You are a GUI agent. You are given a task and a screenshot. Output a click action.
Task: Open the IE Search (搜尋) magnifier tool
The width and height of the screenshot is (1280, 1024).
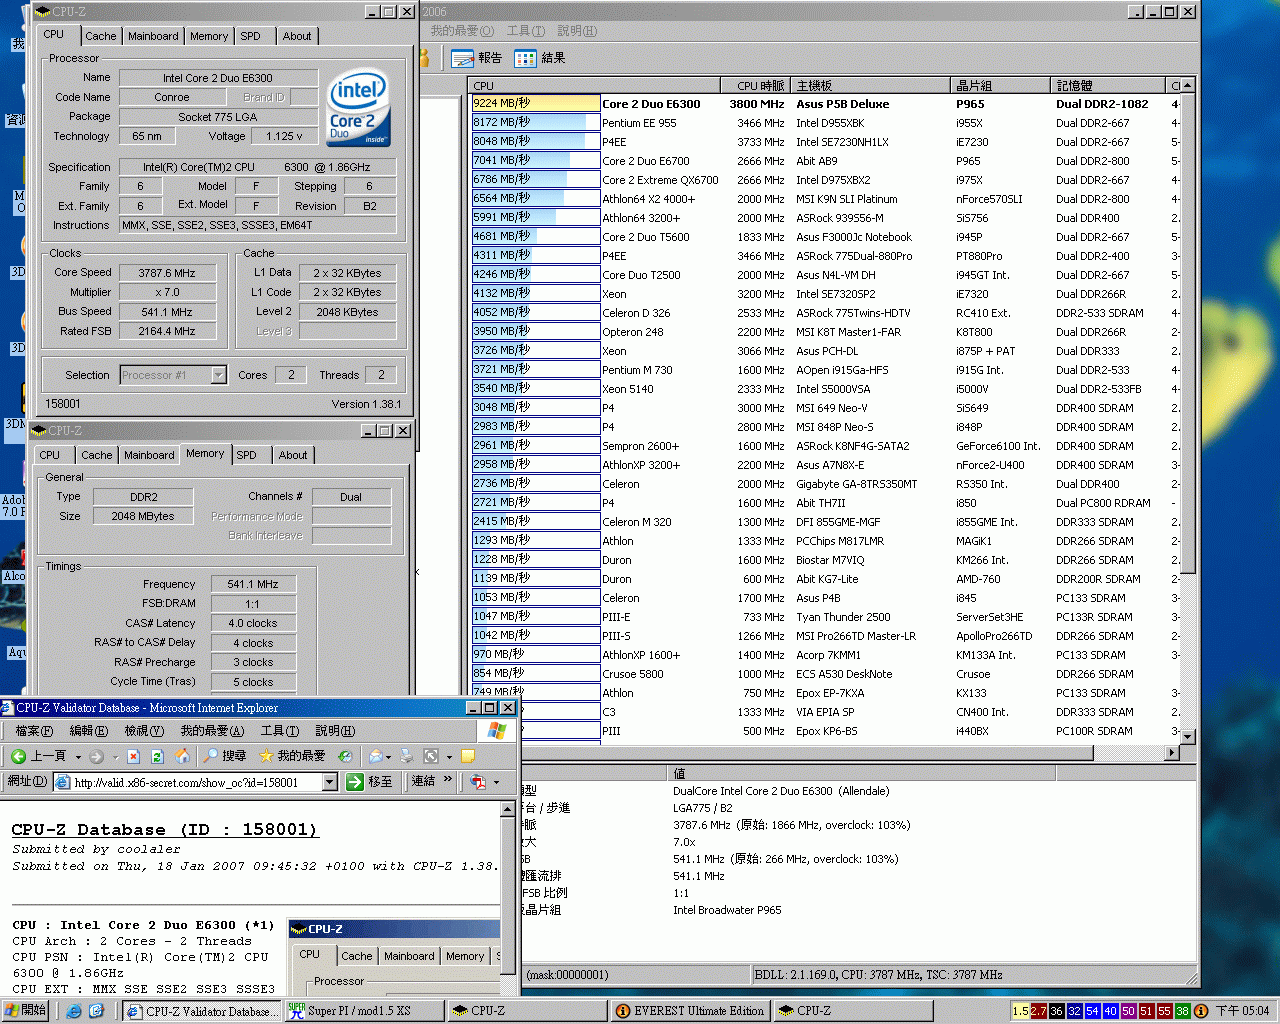click(x=225, y=756)
